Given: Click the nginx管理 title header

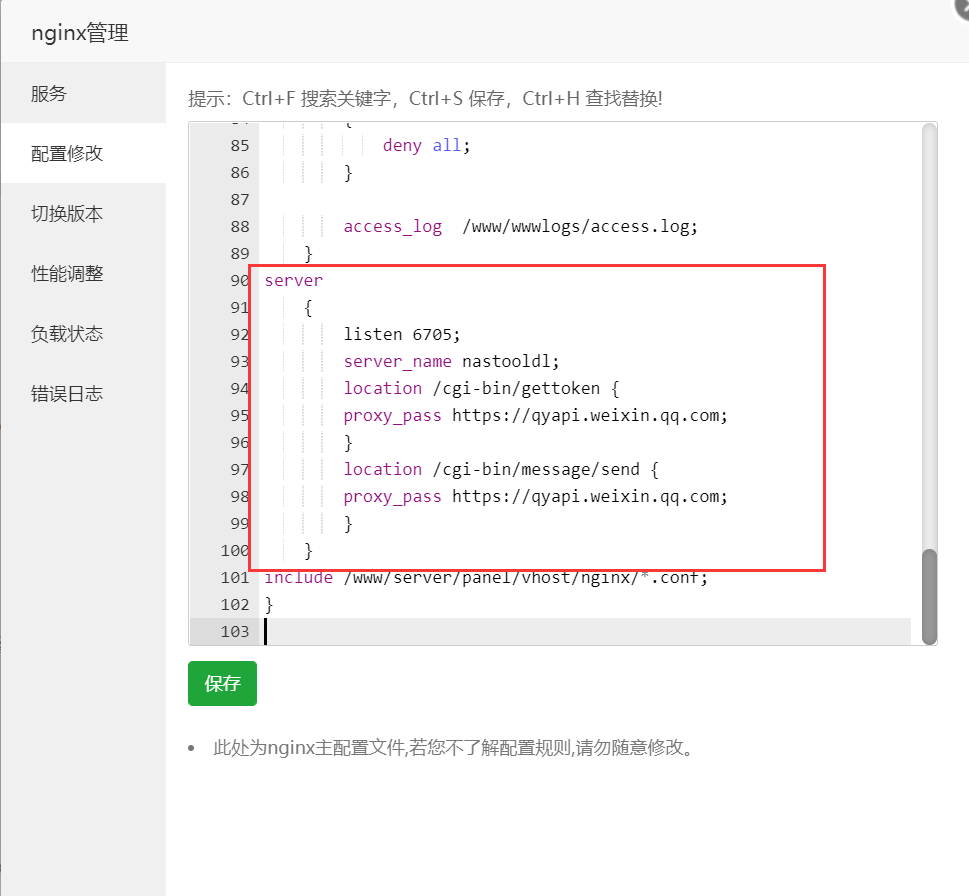Looking at the screenshot, I should [x=80, y=32].
